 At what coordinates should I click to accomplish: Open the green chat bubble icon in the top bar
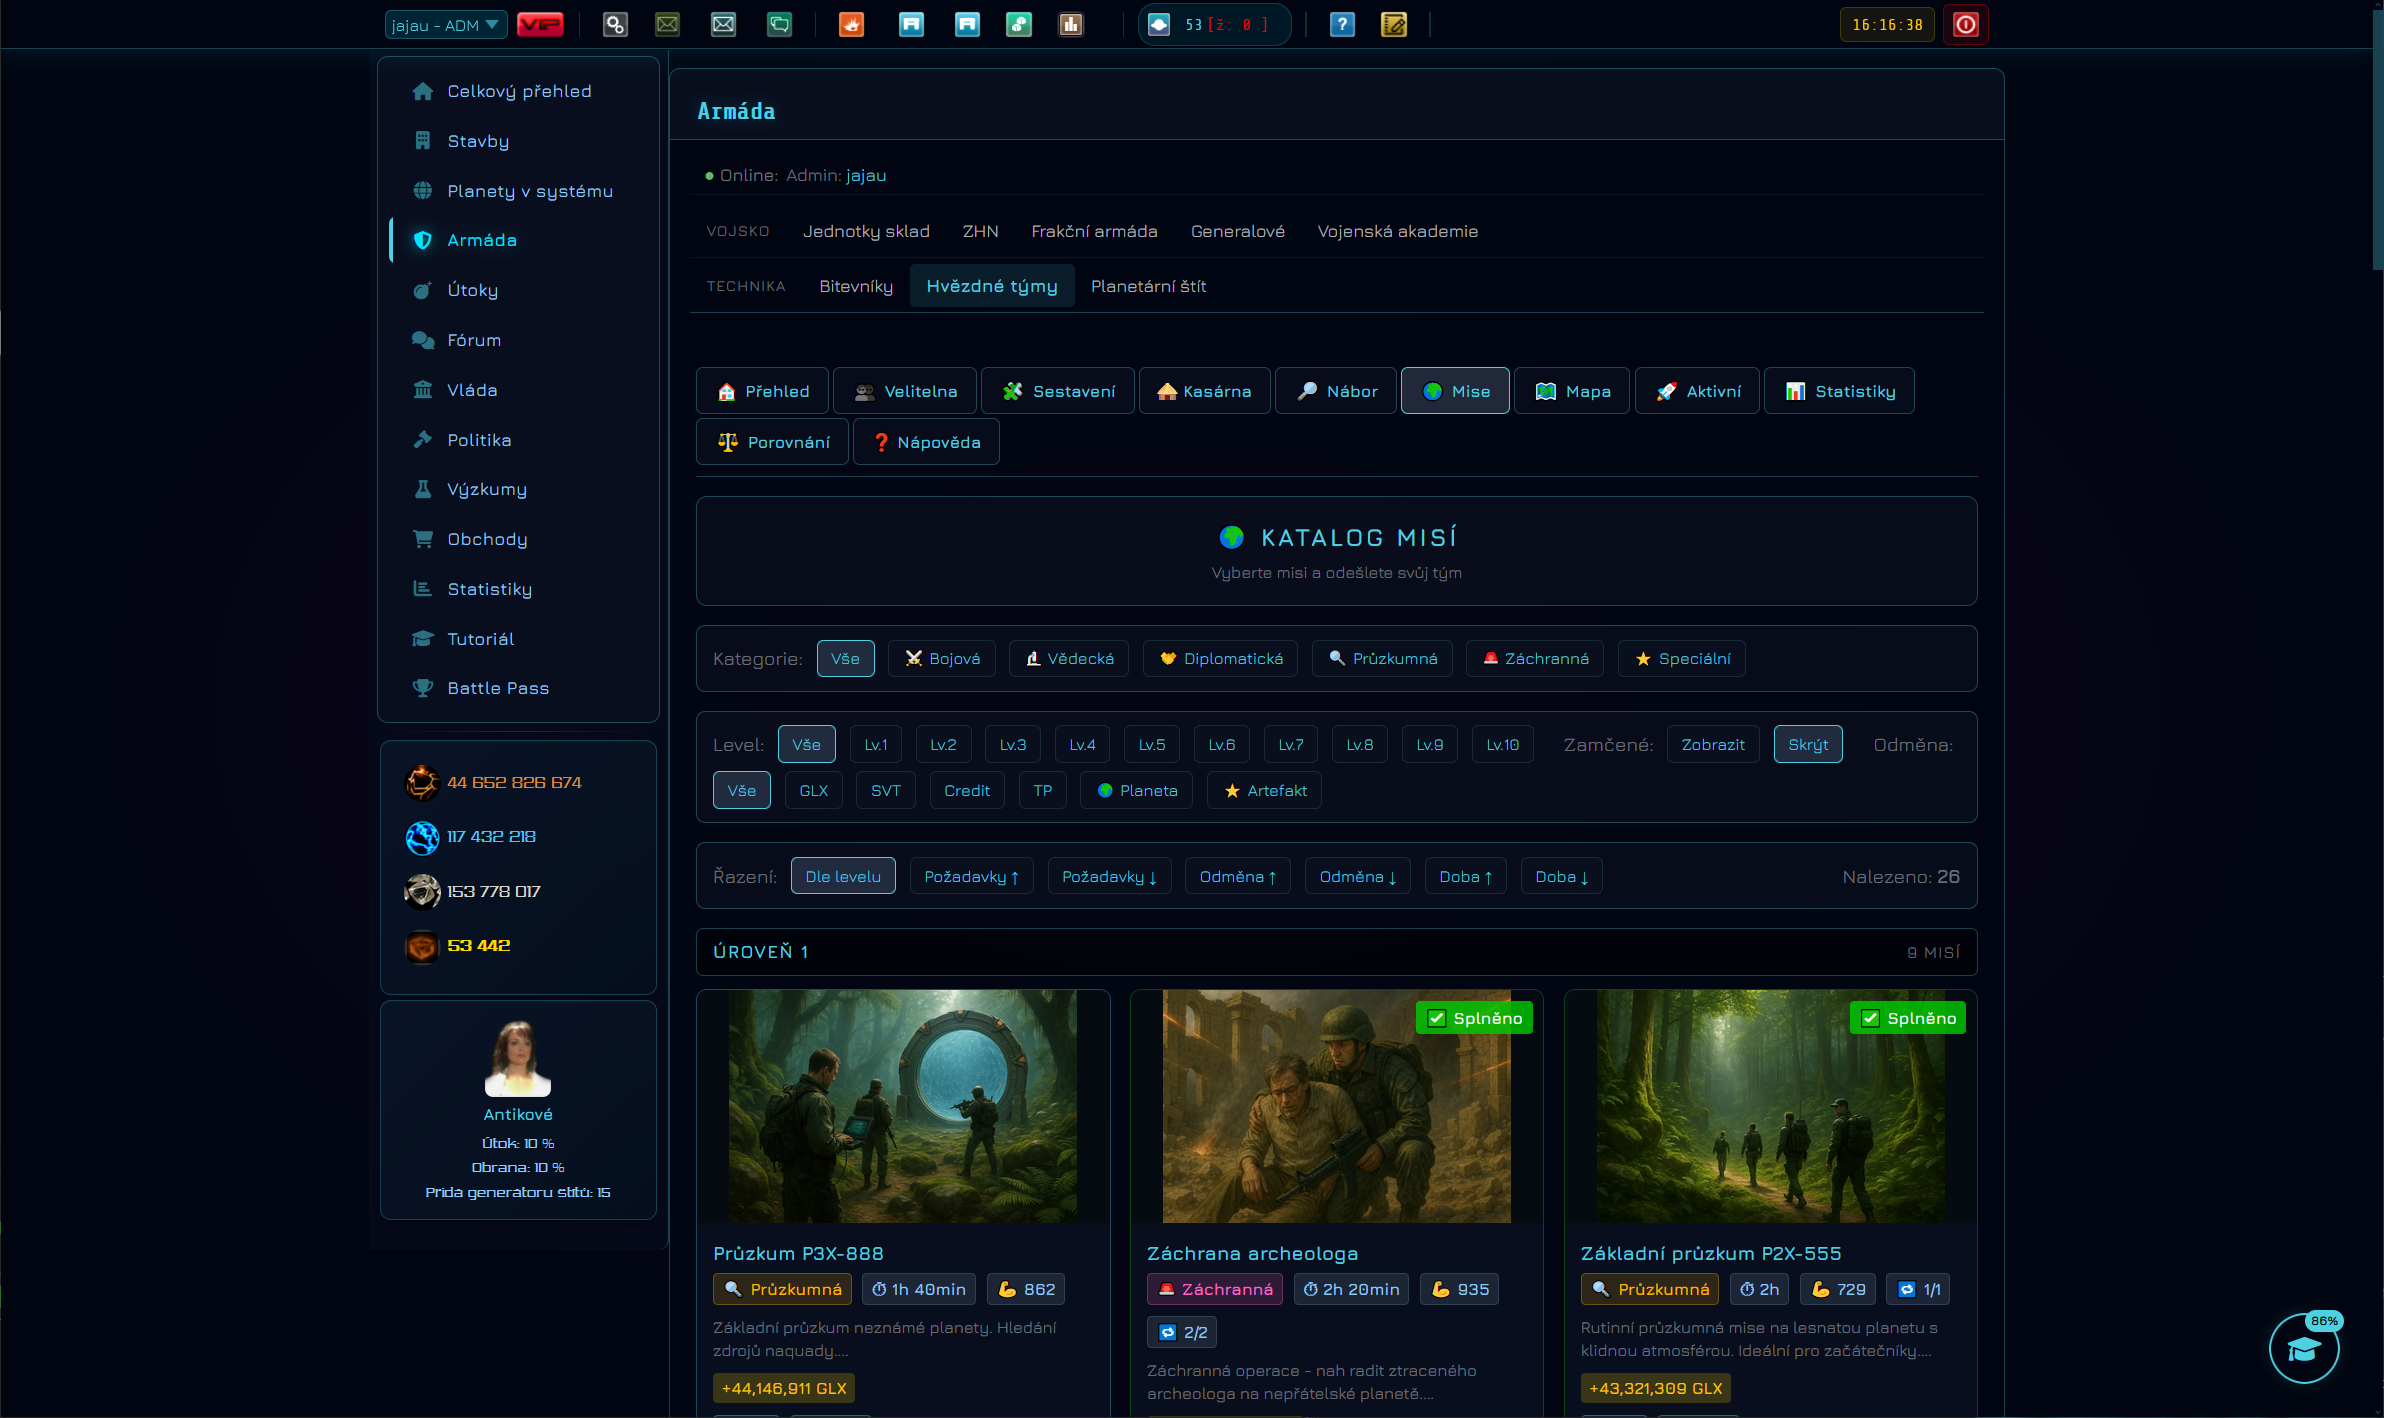point(779,25)
